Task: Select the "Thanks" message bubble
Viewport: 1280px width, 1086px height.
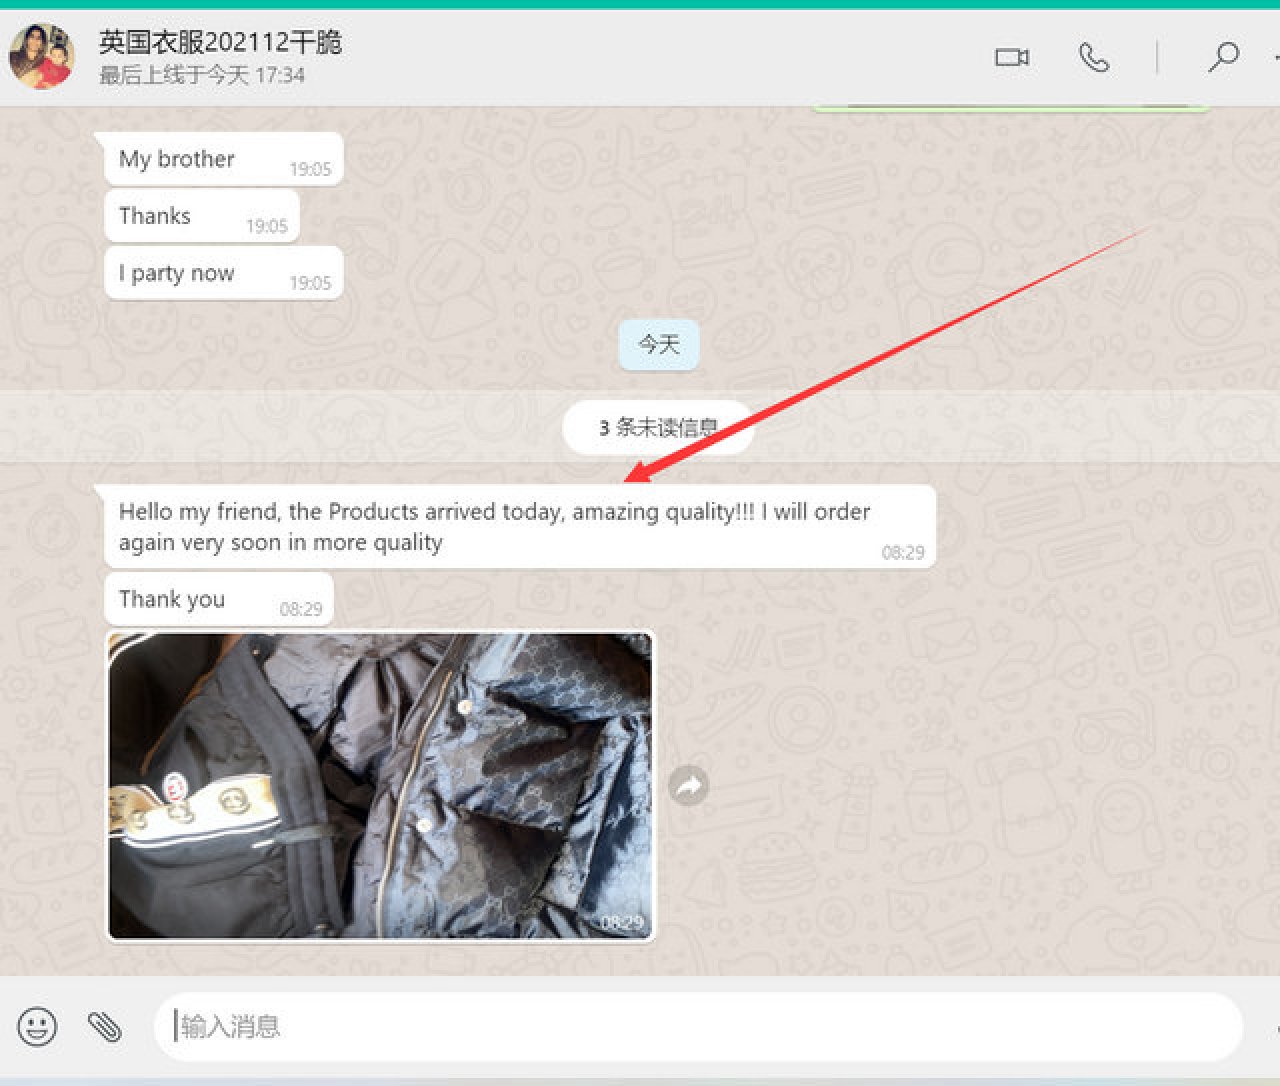Action: [x=200, y=216]
